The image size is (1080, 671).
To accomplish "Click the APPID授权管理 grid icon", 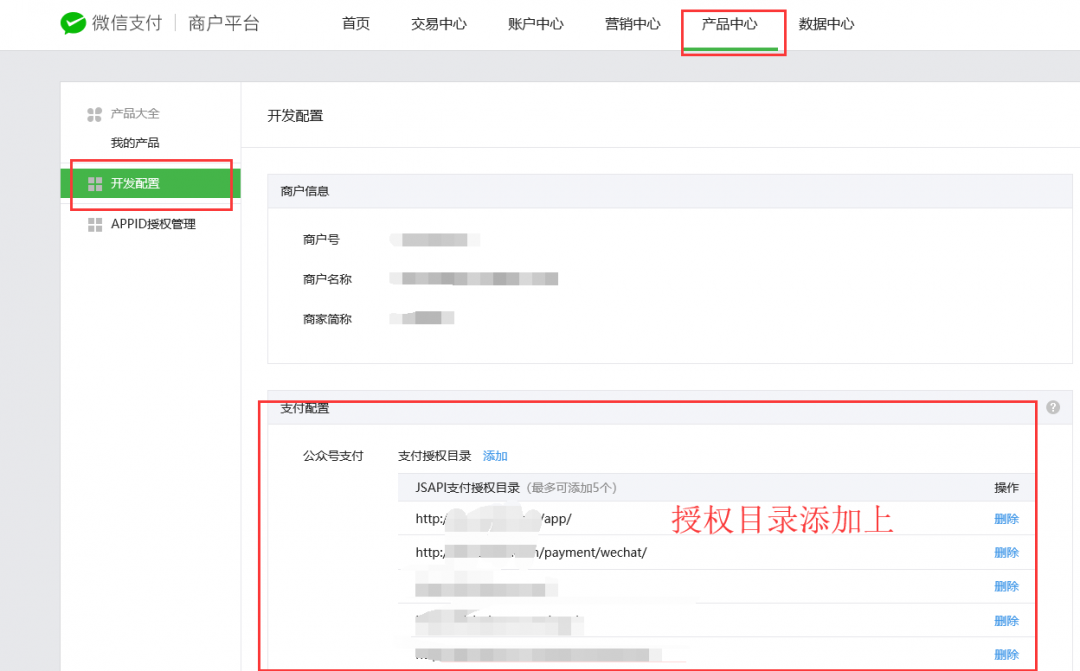I will tap(95, 225).
